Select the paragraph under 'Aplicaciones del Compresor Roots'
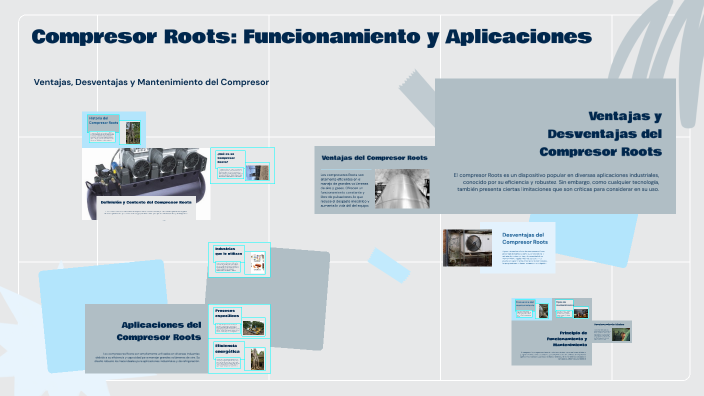Screen dimensions: 704x396 coord(147,357)
